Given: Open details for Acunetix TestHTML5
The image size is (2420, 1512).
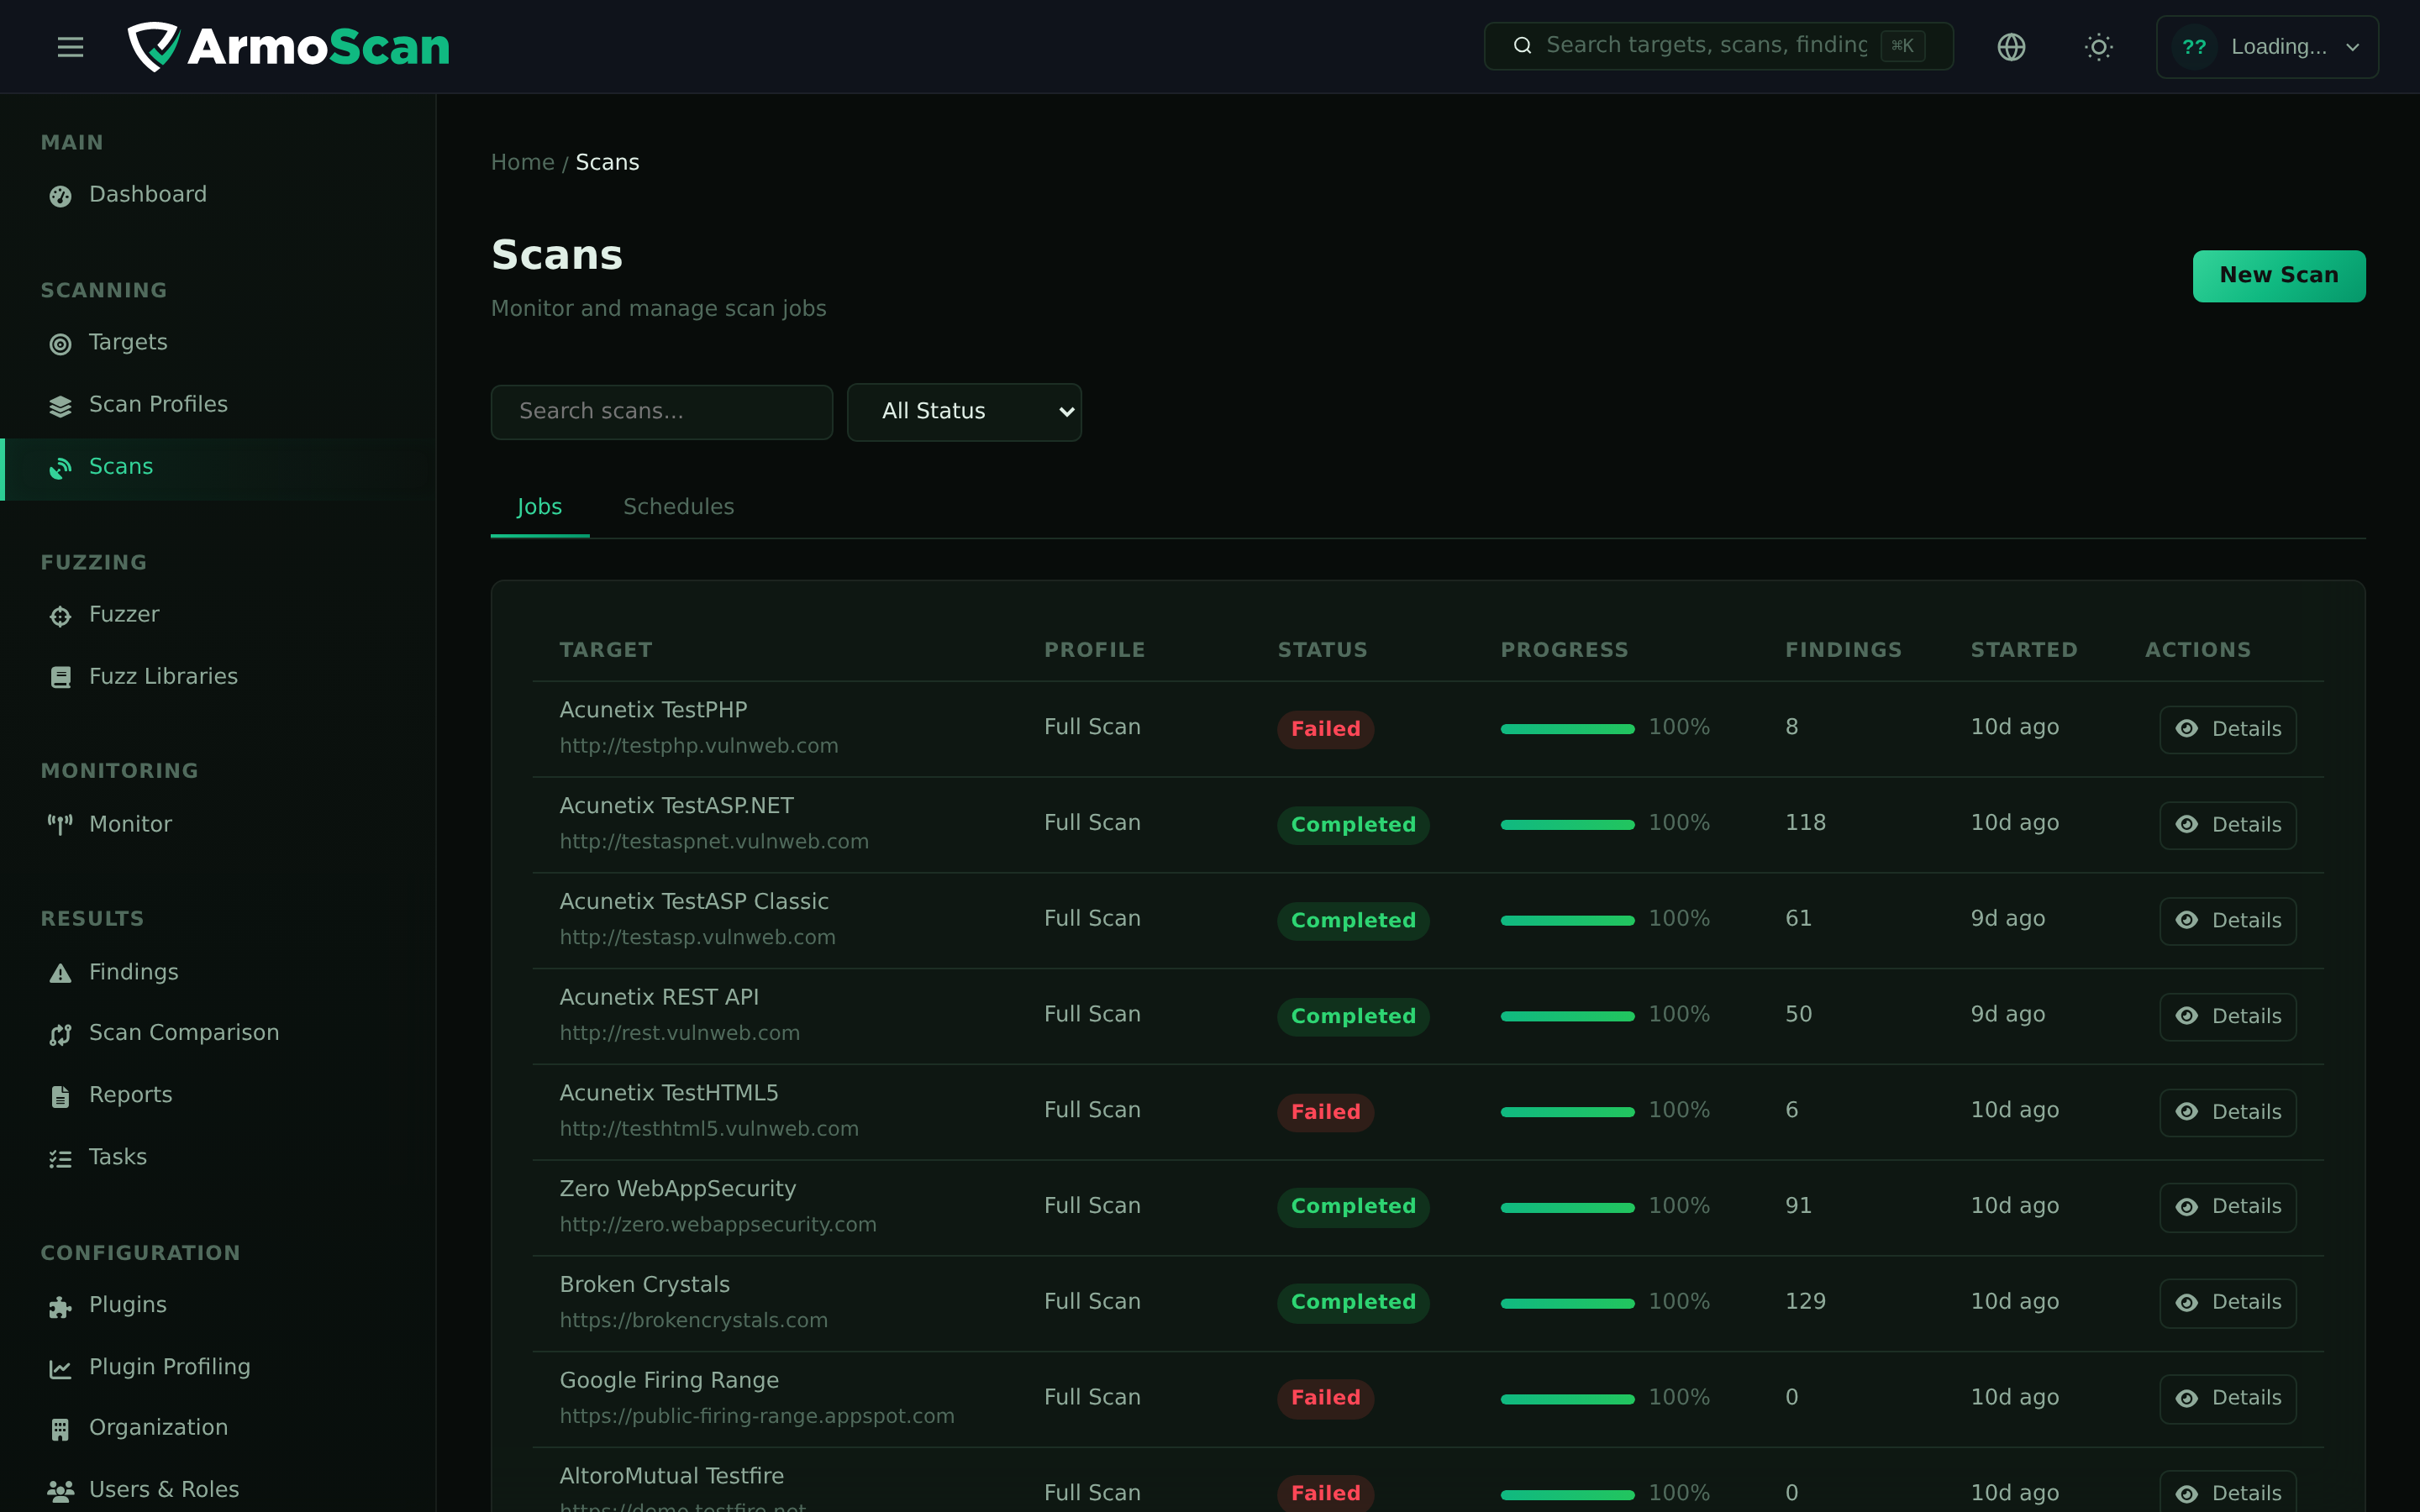Looking at the screenshot, I should pyautogui.click(x=2227, y=1112).
